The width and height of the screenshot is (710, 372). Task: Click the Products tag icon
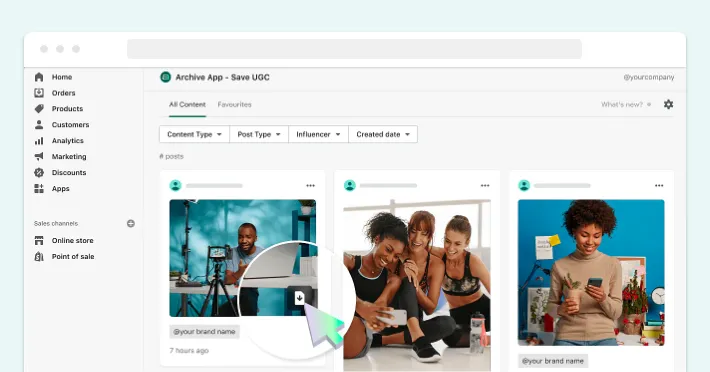[x=39, y=109]
